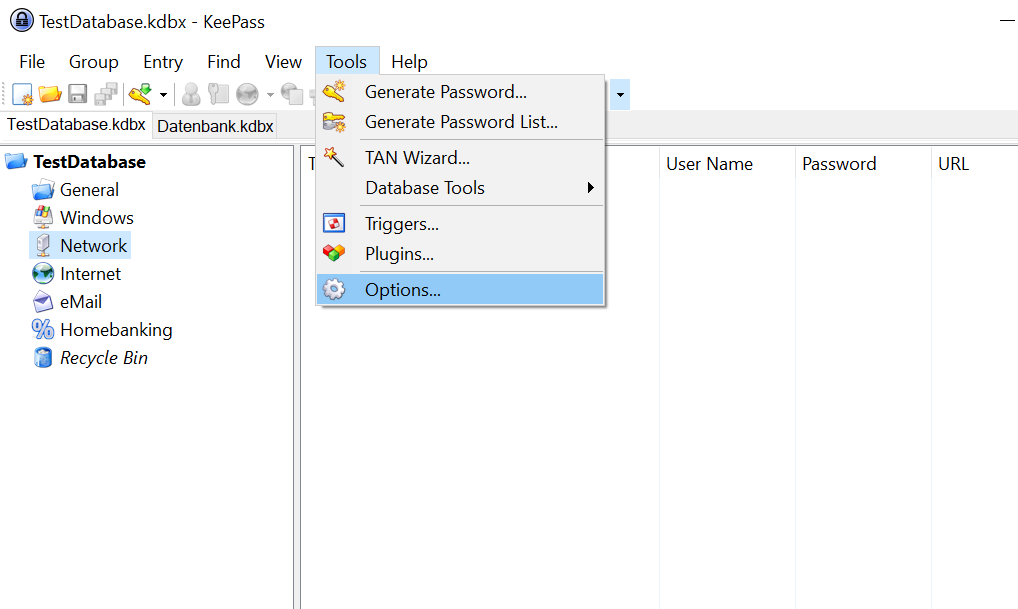Click the TestDatabase folder icon
Image resolution: width=1018 pixels, height=609 pixels.
pyautogui.click(x=16, y=161)
